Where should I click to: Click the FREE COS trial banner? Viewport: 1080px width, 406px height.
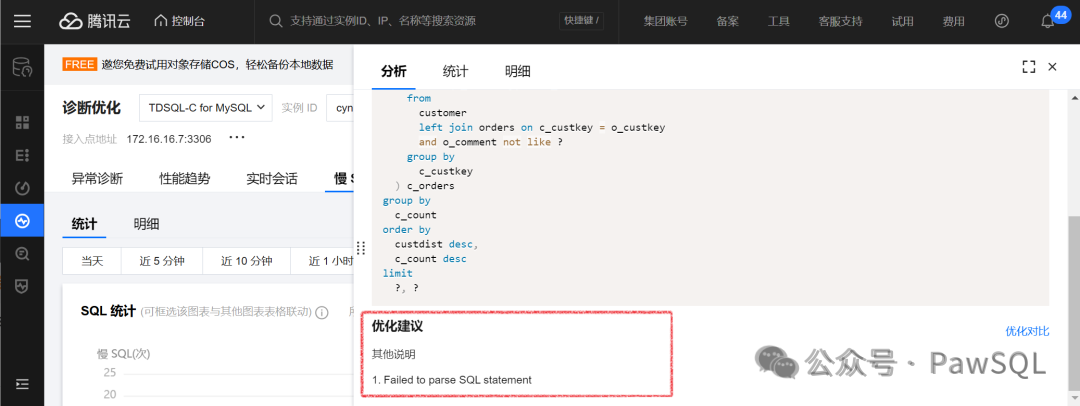tap(198, 64)
